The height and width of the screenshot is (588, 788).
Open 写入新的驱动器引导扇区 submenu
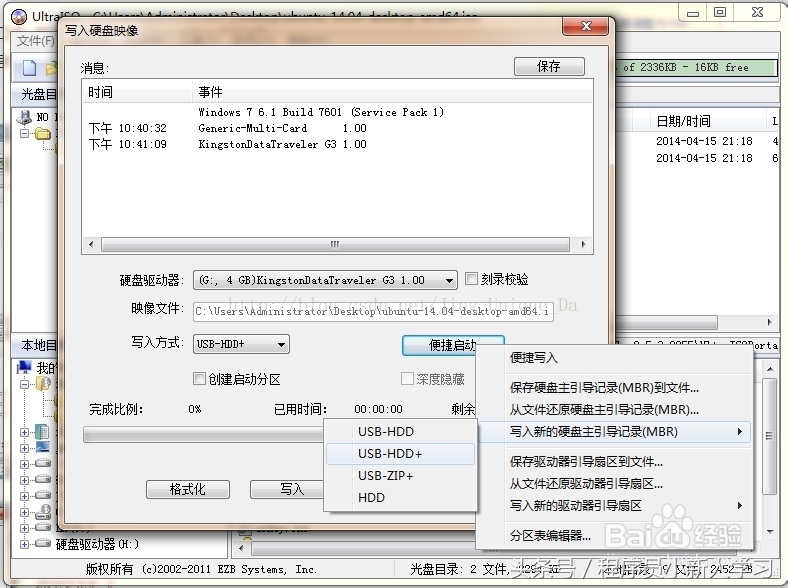(x=614, y=506)
